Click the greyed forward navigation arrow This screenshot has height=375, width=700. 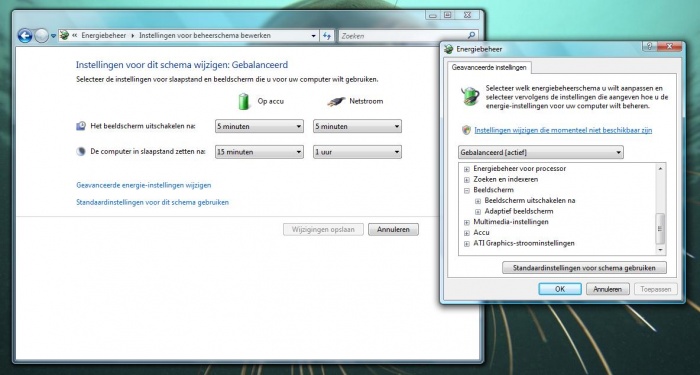click(42, 36)
